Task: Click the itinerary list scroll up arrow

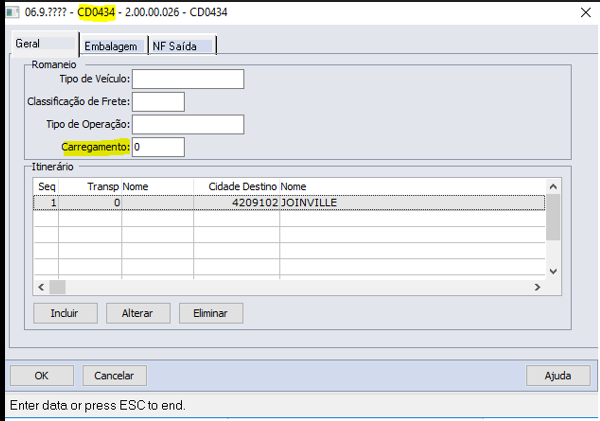Action: pyautogui.click(x=553, y=187)
